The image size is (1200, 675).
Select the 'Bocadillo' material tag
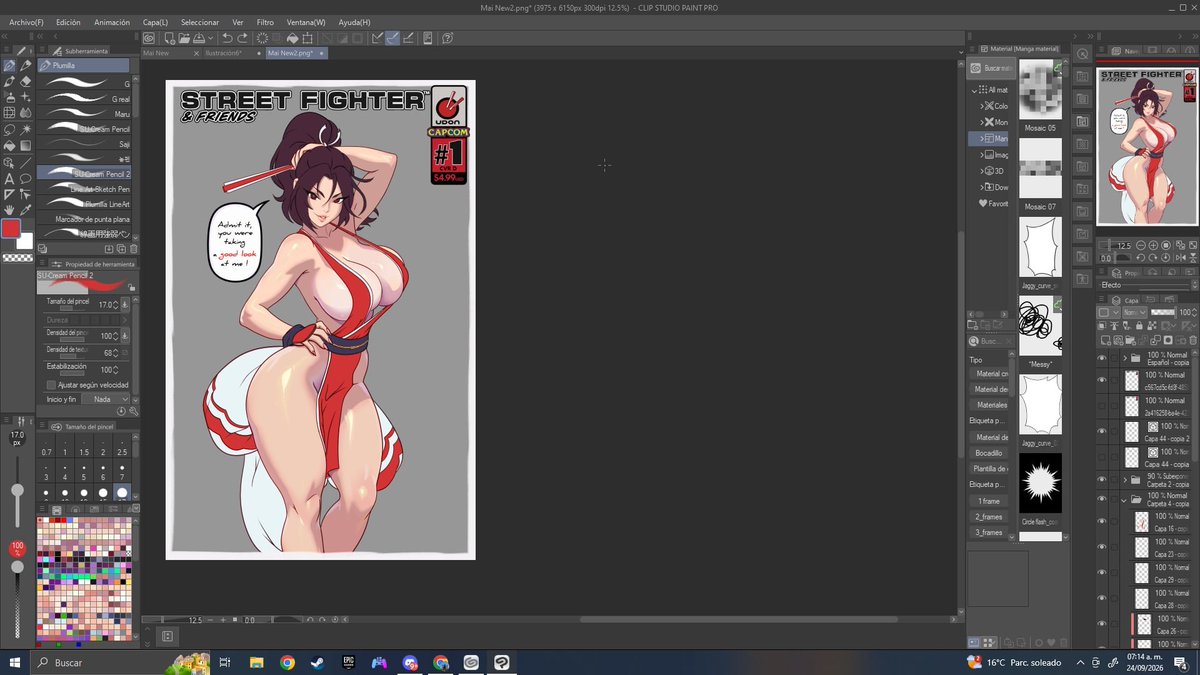(989, 453)
